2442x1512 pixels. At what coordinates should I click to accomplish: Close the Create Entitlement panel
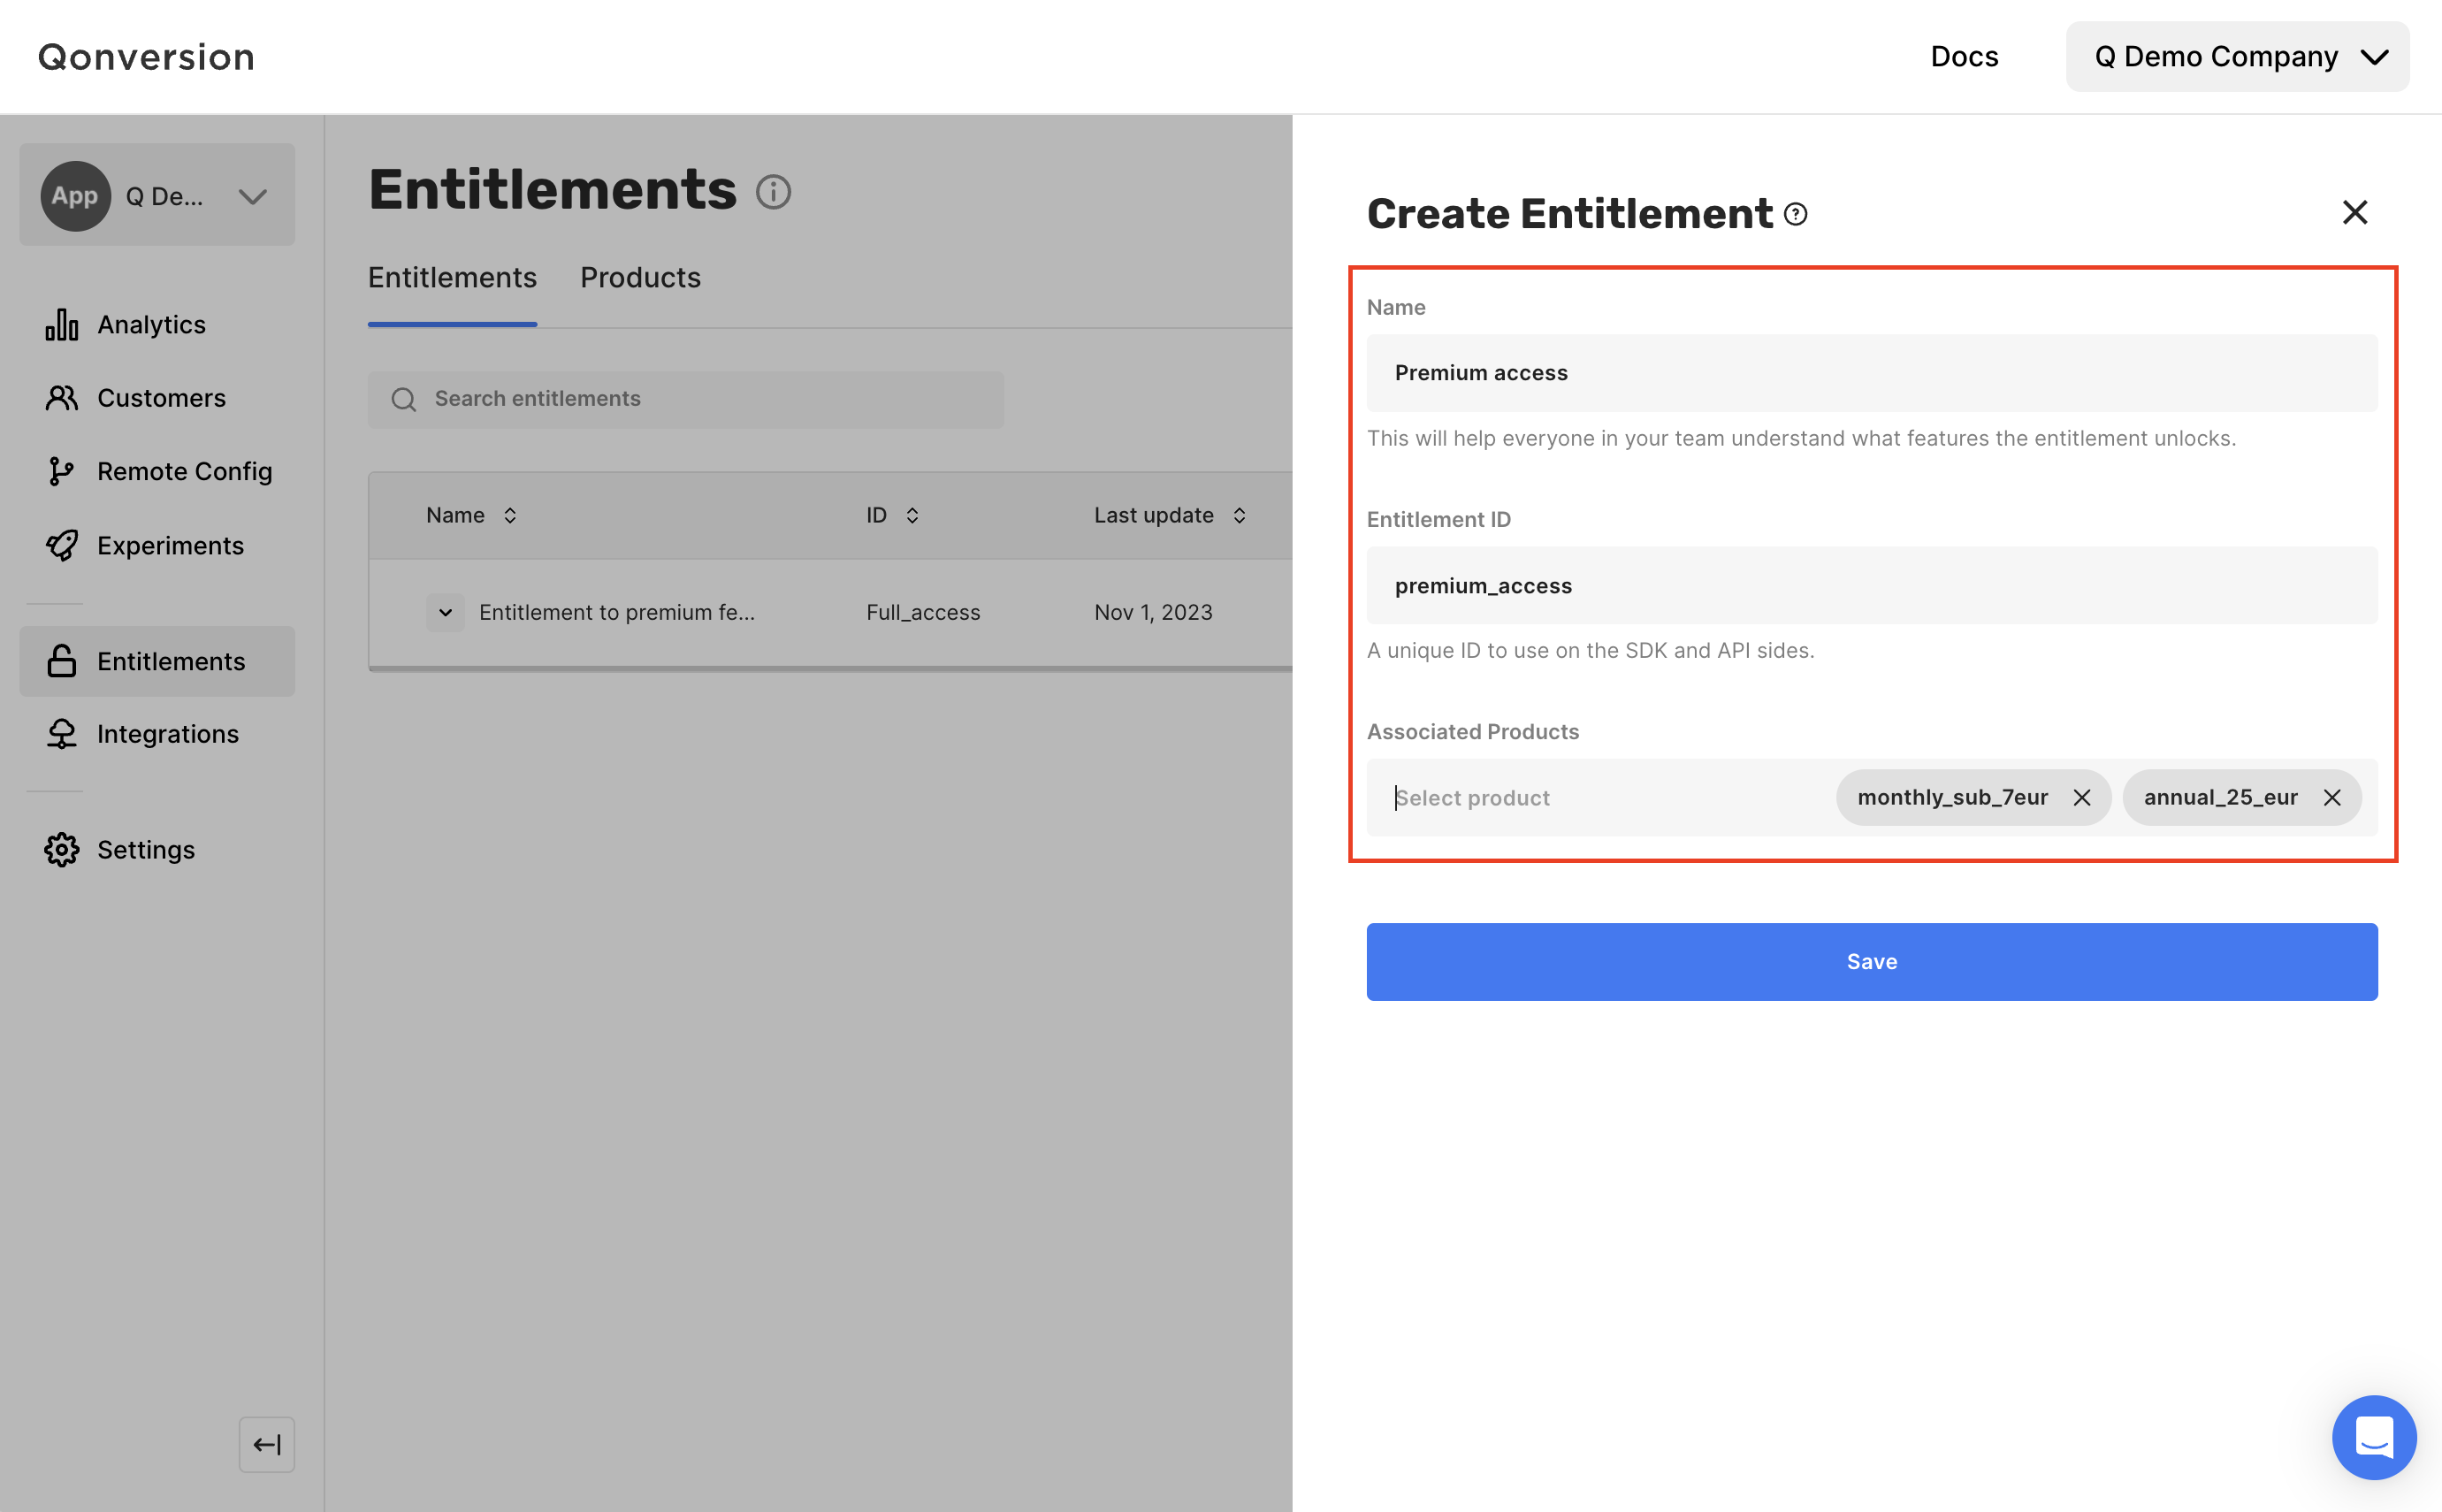(x=2354, y=212)
